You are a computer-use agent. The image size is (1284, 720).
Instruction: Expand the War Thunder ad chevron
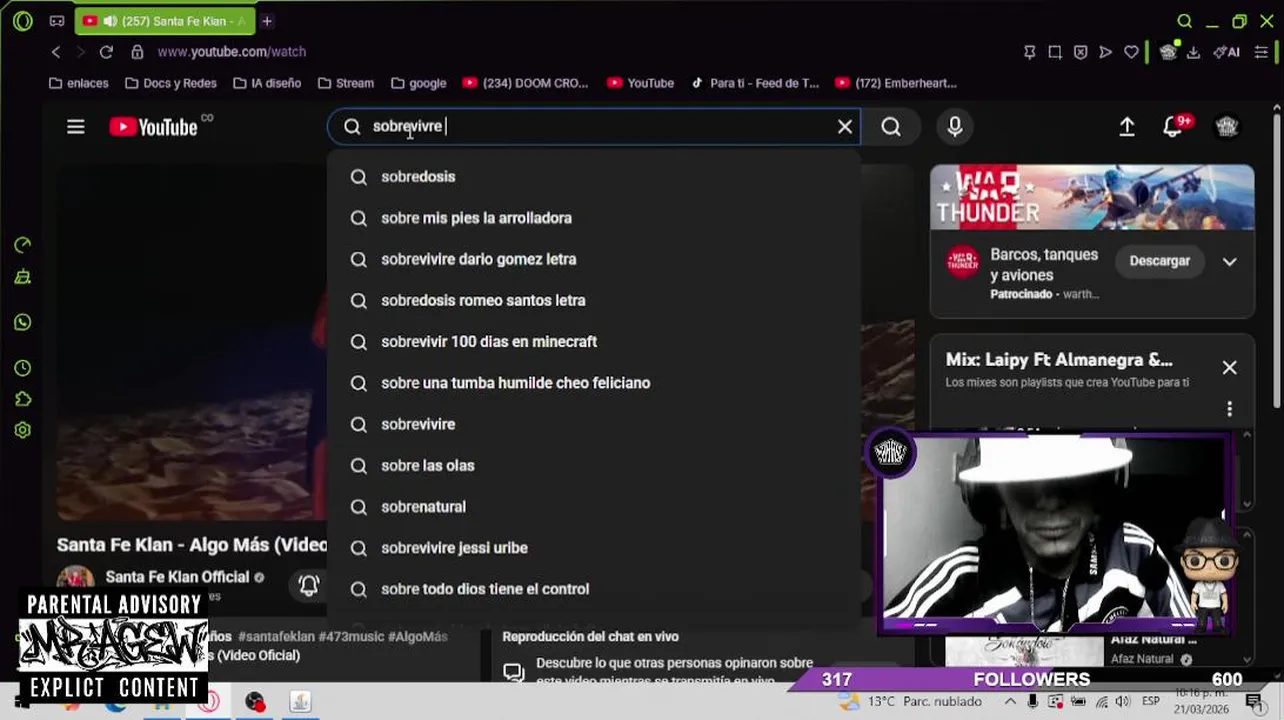pos(1229,262)
